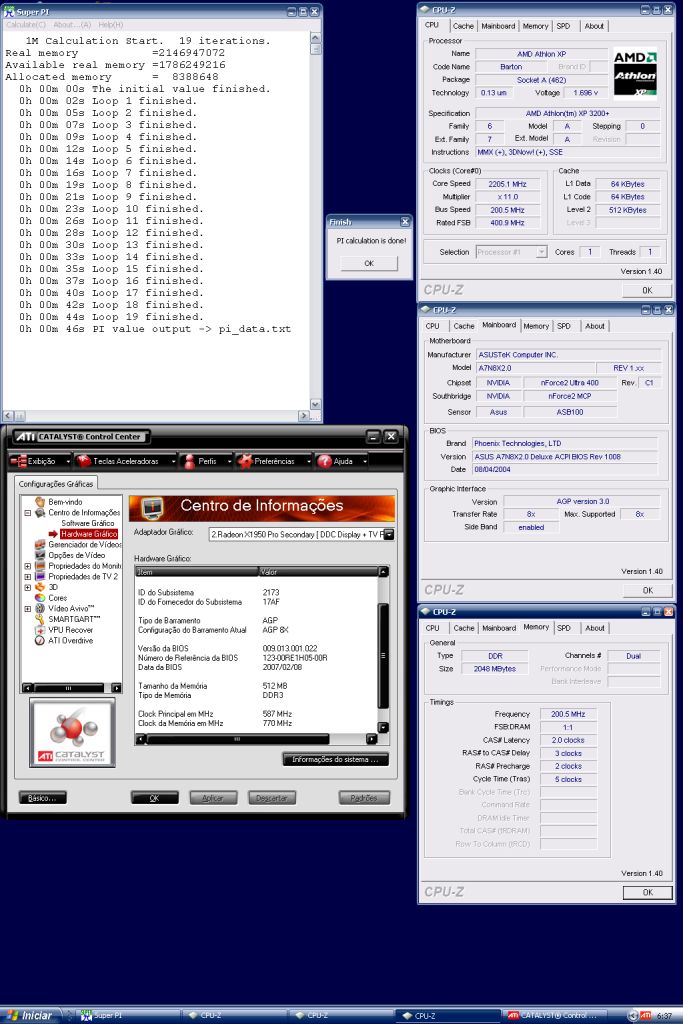Open the Exibição menu icon in Catalyst
Viewport: 683px width, 1024px height.
coord(18,461)
